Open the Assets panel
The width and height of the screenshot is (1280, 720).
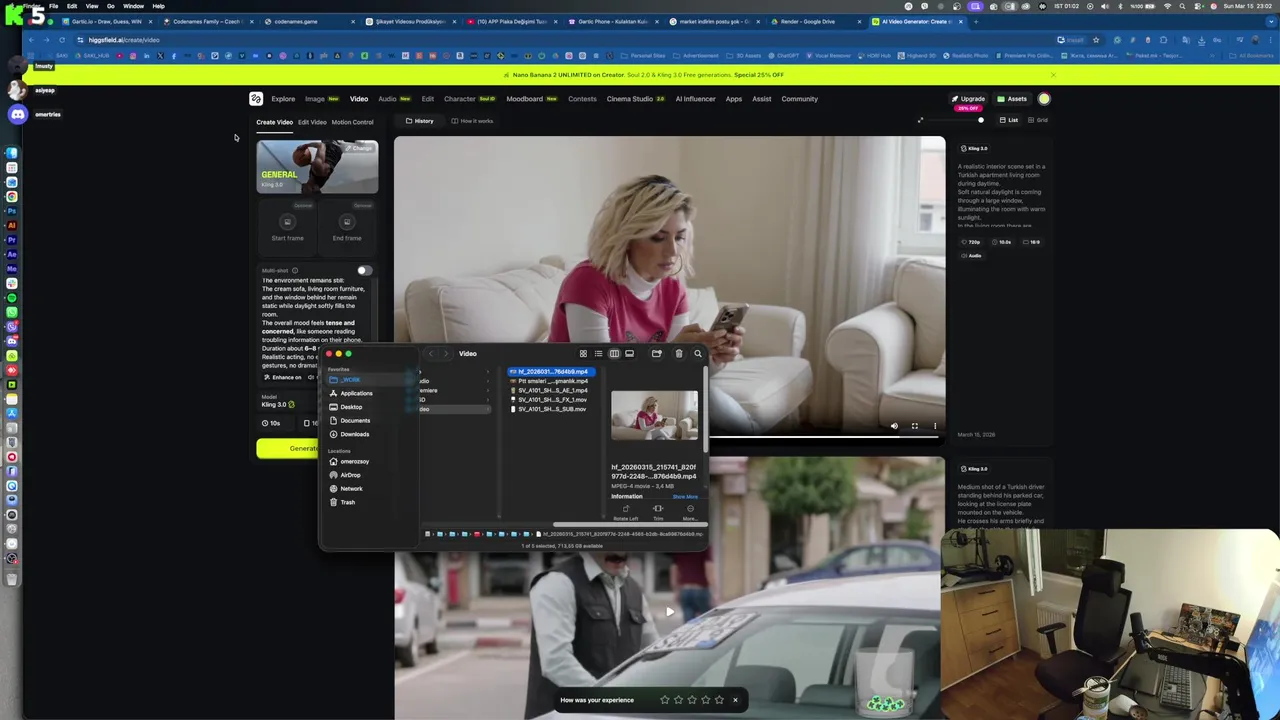click(x=1012, y=99)
